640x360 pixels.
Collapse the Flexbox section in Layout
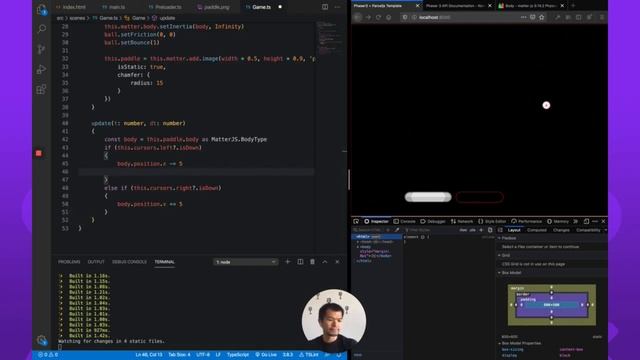coord(499,238)
